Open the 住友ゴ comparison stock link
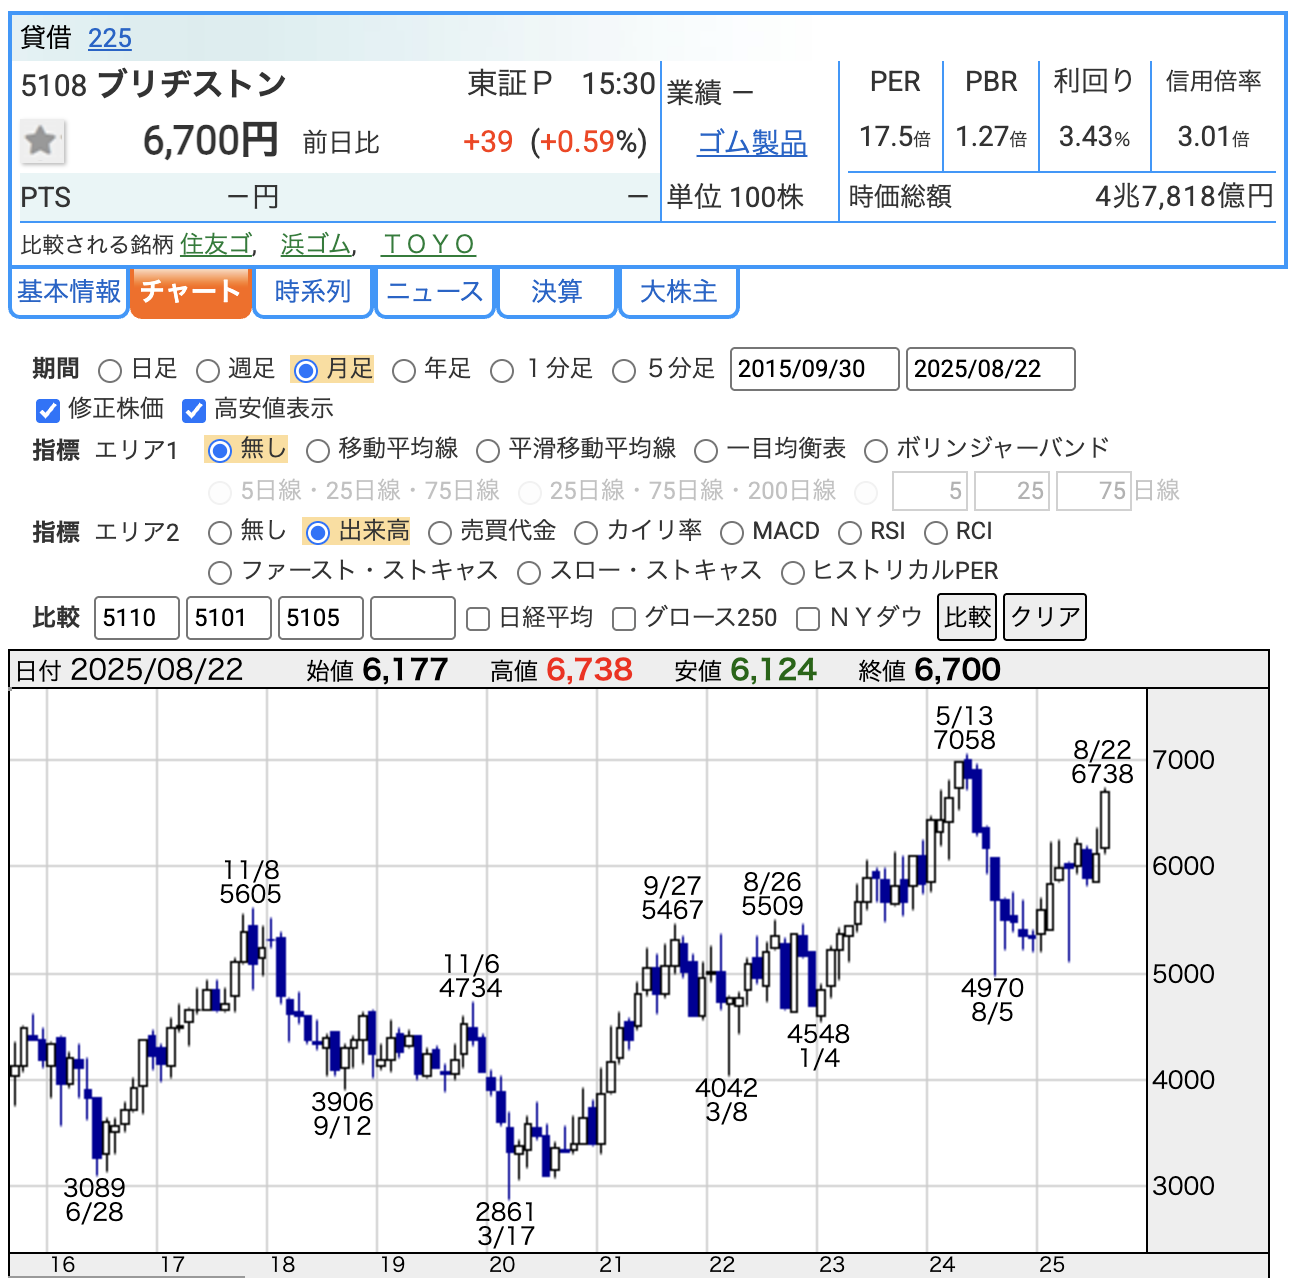 click(x=216, y=244)
